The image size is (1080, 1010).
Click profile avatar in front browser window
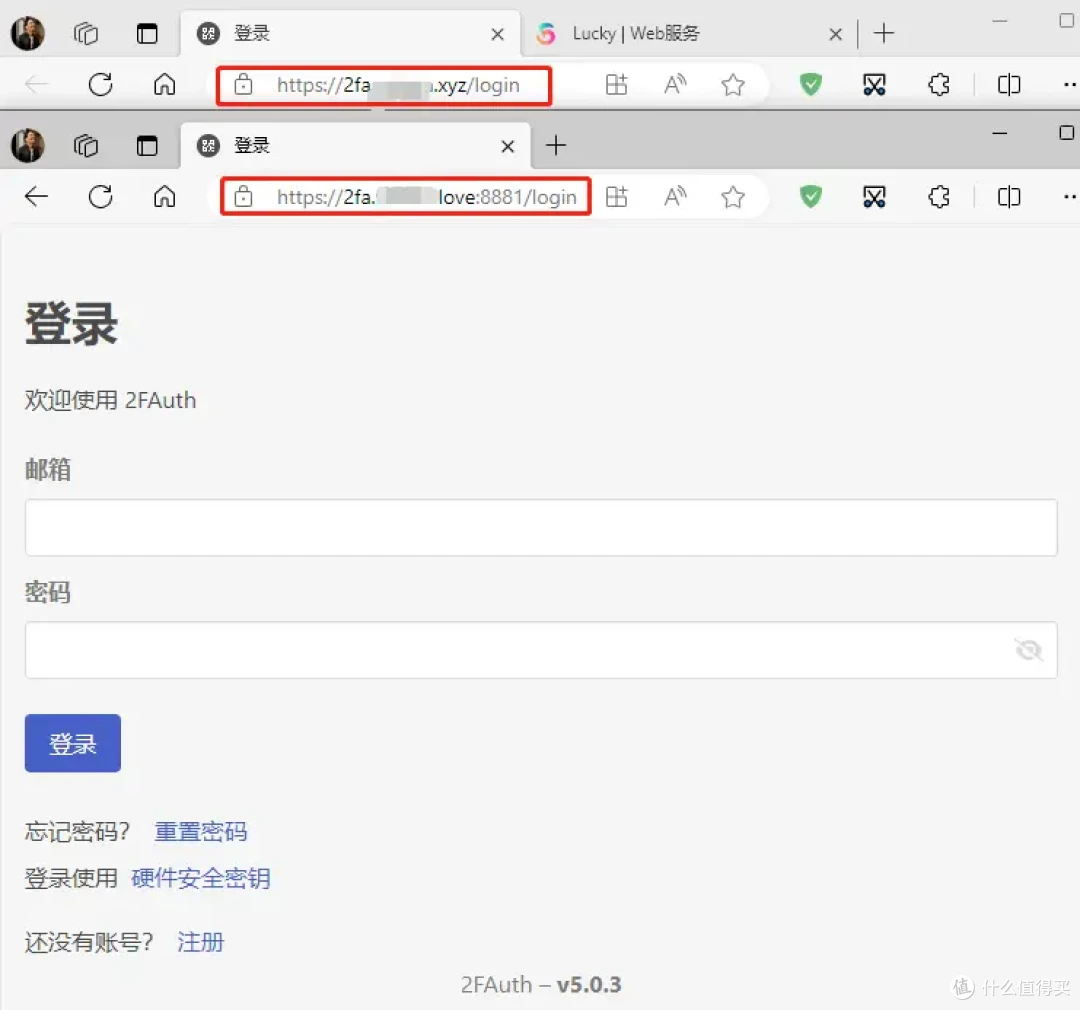point(28,145)
